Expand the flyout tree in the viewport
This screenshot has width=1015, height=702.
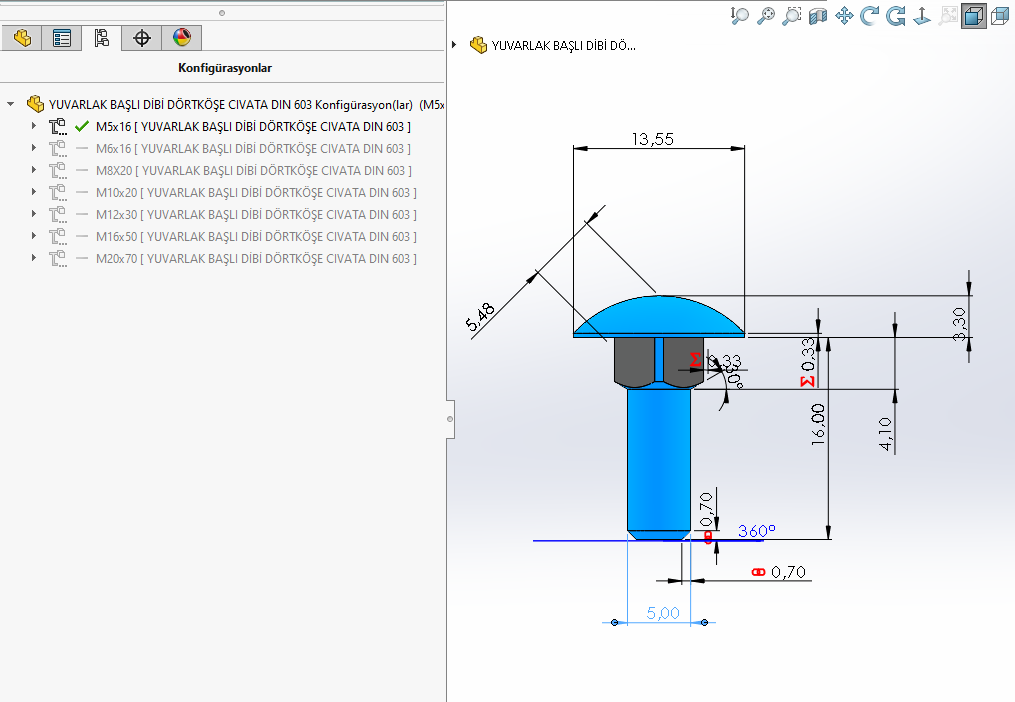tap(455, 45)
